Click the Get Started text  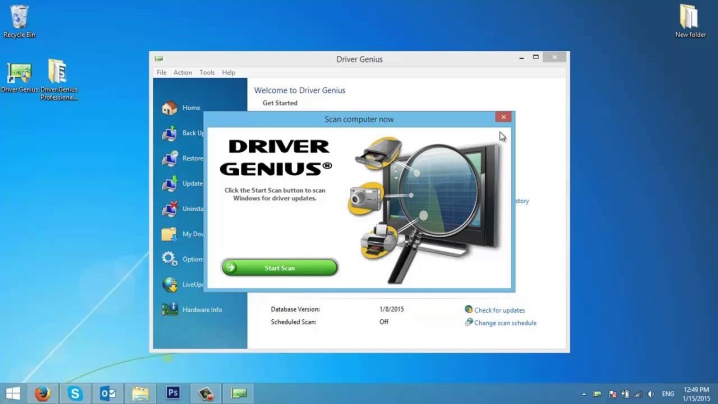(x=280, y=103)
